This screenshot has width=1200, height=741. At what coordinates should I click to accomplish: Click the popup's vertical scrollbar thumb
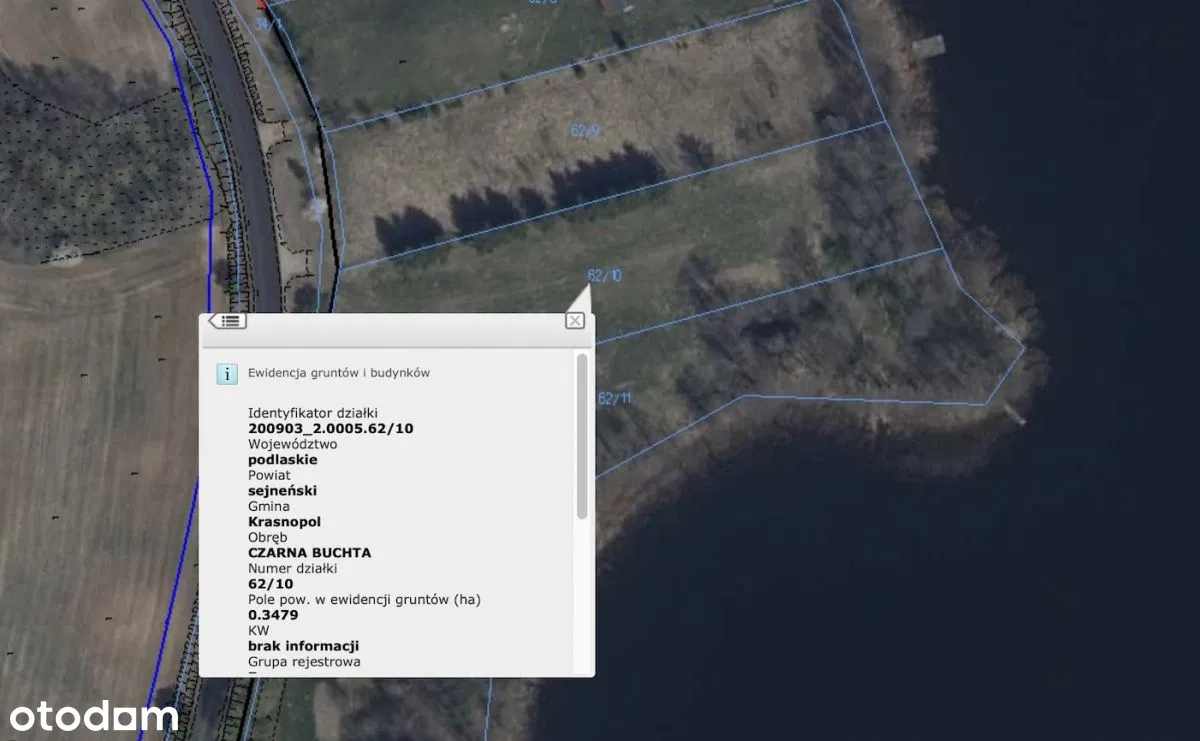pos(582,435)
